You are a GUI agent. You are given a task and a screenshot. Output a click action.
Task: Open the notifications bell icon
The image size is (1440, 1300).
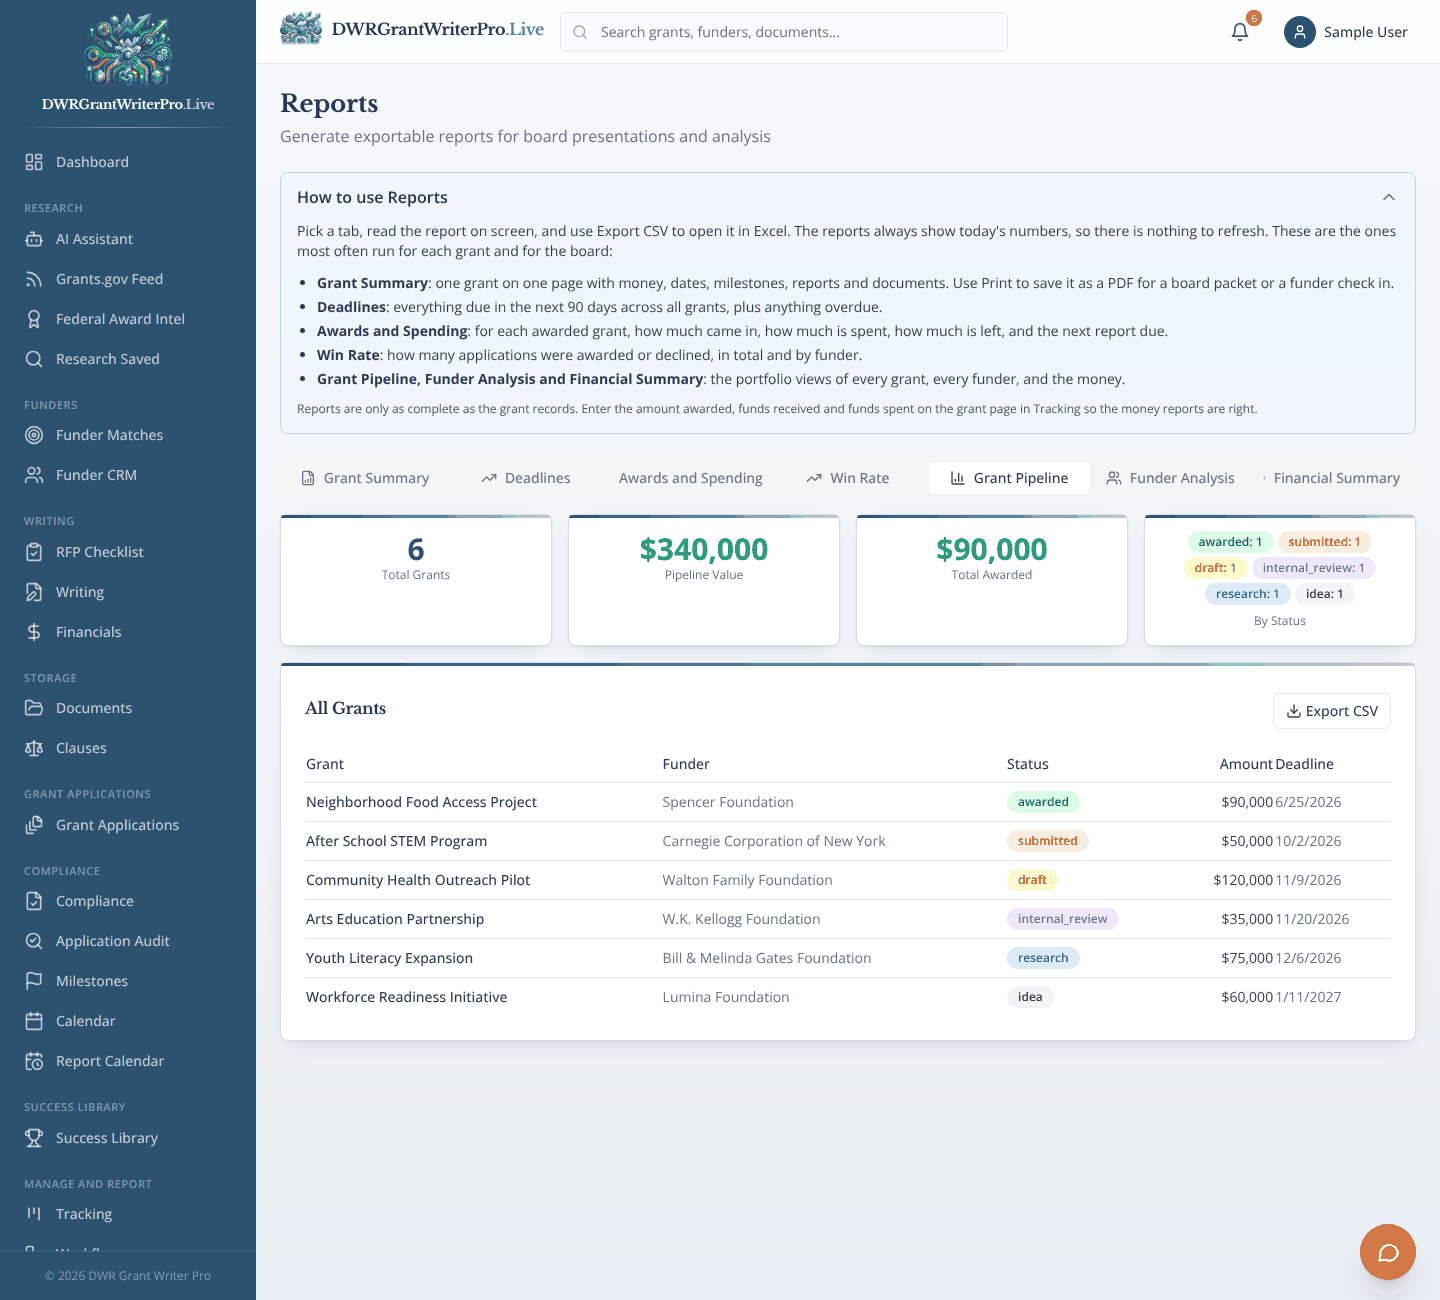point(1240,32)
